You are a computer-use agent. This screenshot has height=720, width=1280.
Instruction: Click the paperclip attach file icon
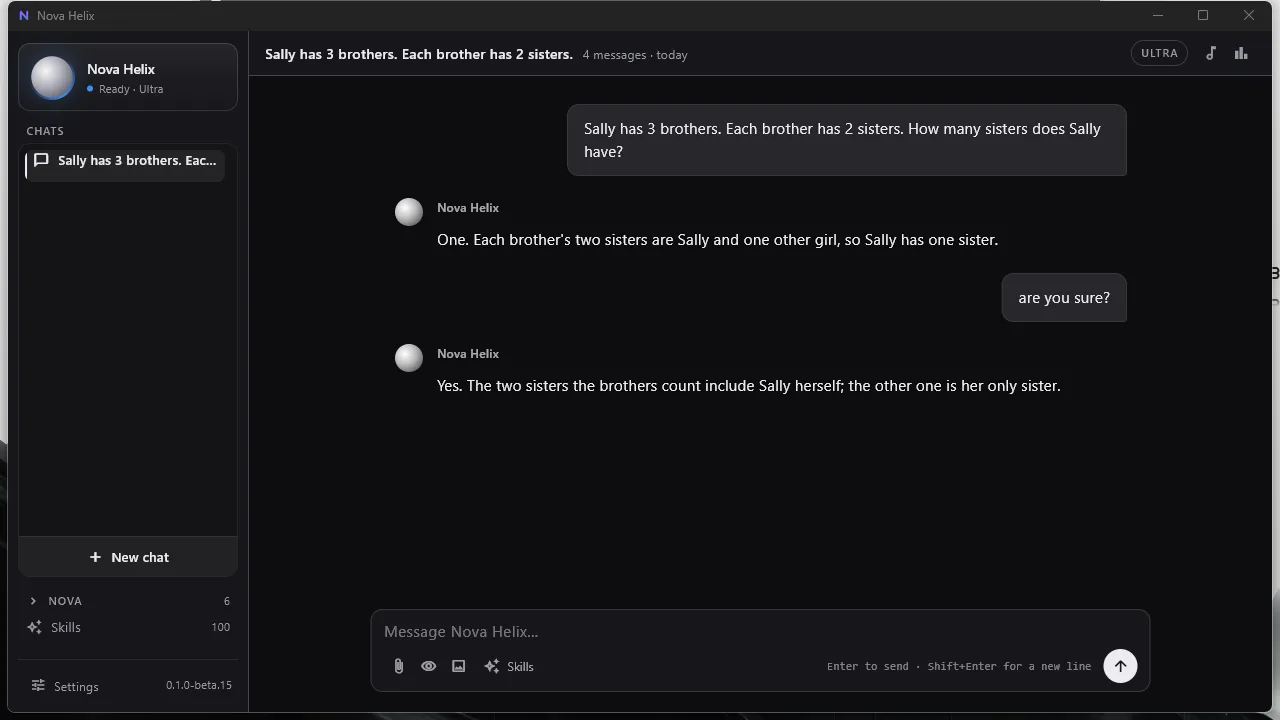pyautogui.click(x=398, y=666)
